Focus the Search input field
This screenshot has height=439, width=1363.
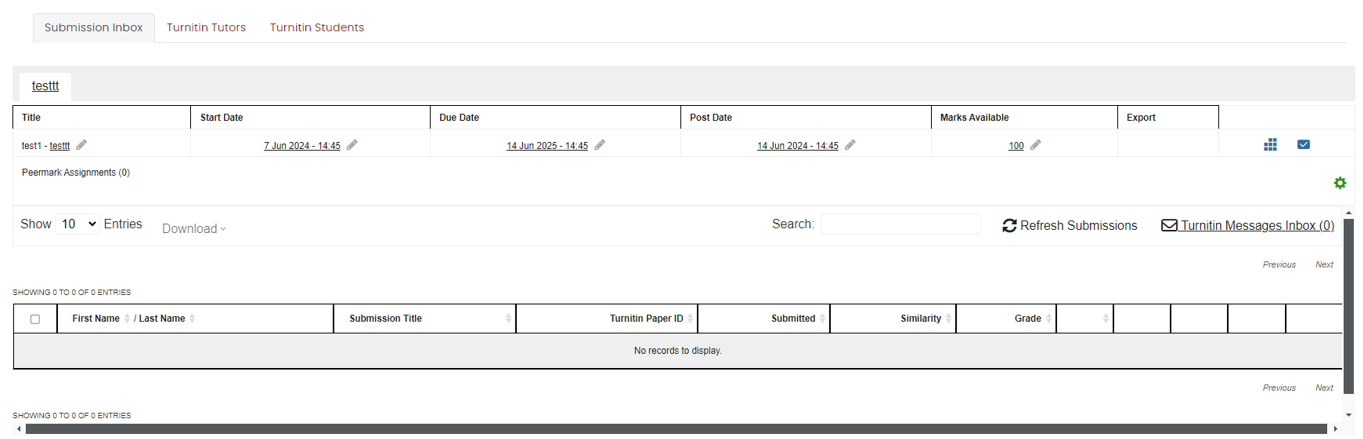(900, 224)
